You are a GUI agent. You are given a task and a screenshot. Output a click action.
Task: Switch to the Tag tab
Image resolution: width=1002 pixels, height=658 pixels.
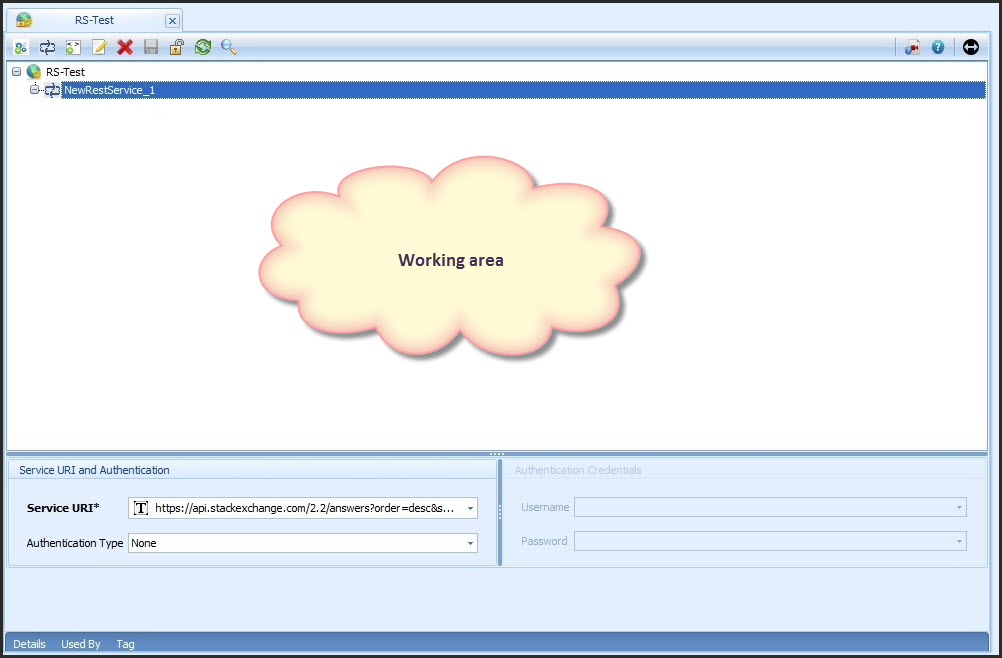pos(125,644)
